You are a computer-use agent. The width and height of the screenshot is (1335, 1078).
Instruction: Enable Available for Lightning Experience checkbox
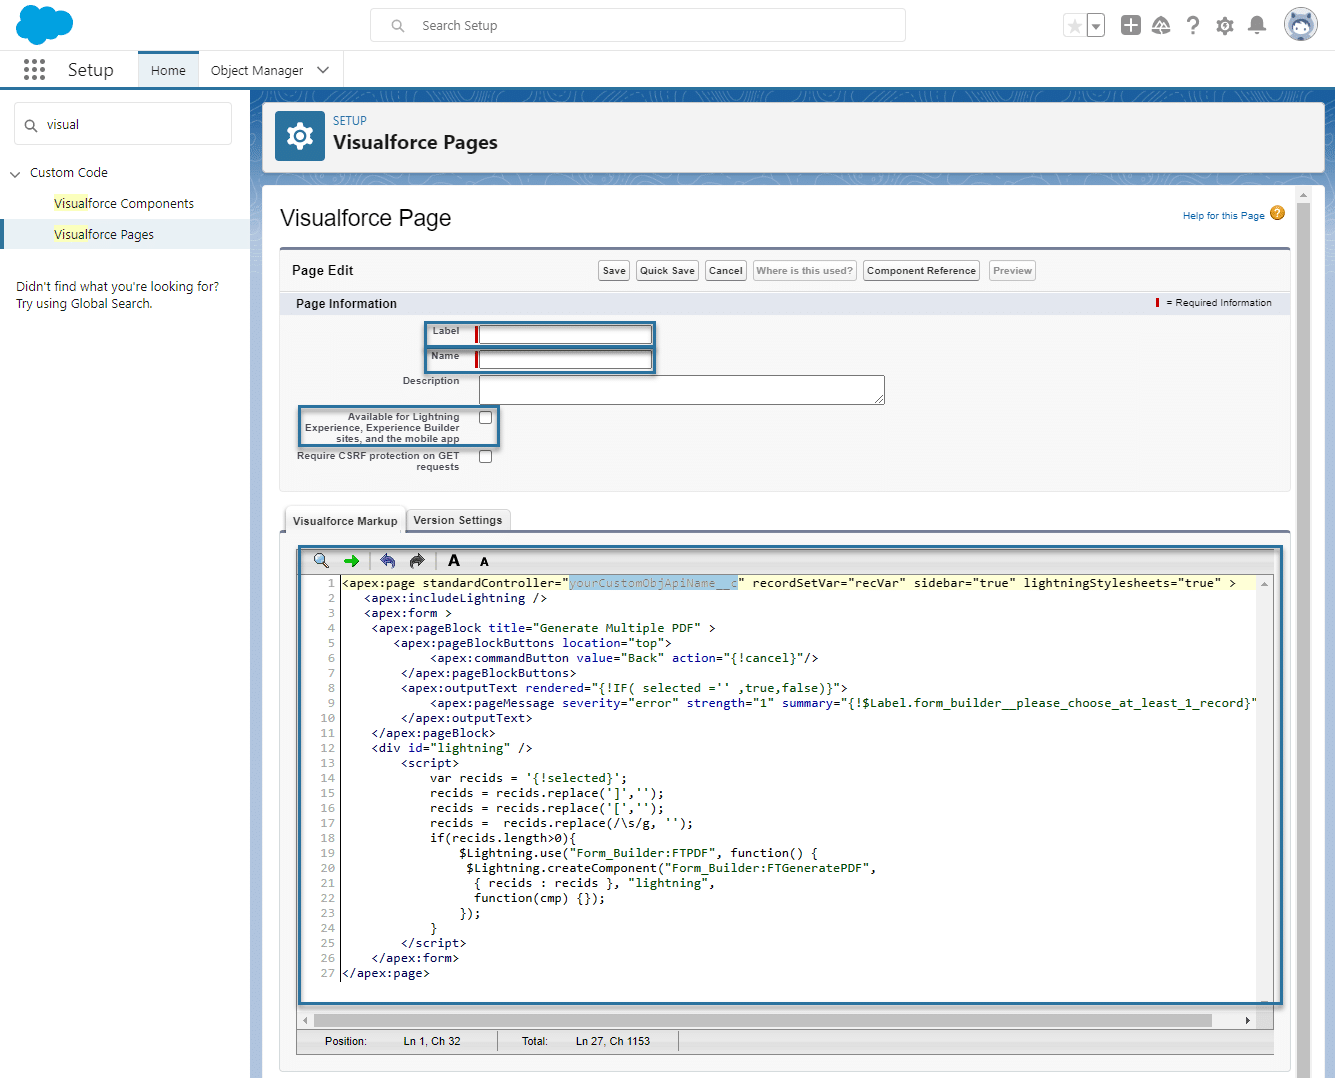pos(485,416)
